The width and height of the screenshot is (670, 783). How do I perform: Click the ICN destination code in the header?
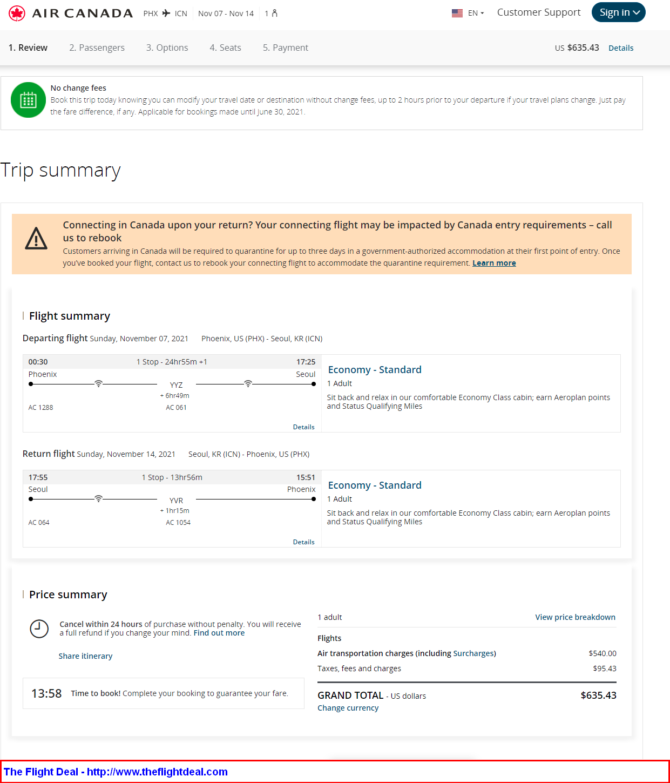[181, 13]
